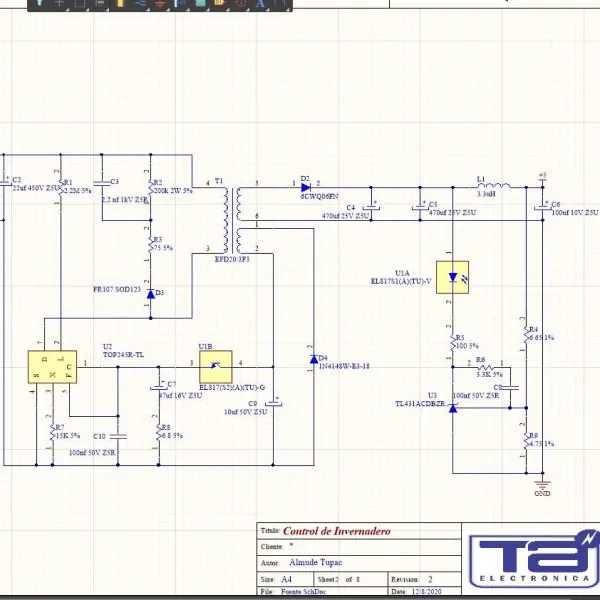Select the R8 resistor symbol
The image size is (600, 600).
(158, 432)
